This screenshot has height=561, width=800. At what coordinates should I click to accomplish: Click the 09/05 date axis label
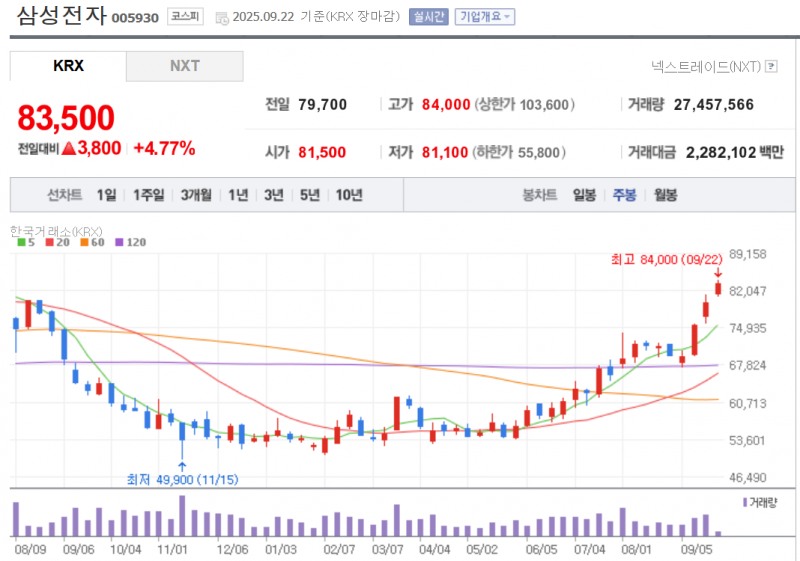coord(696,550)
